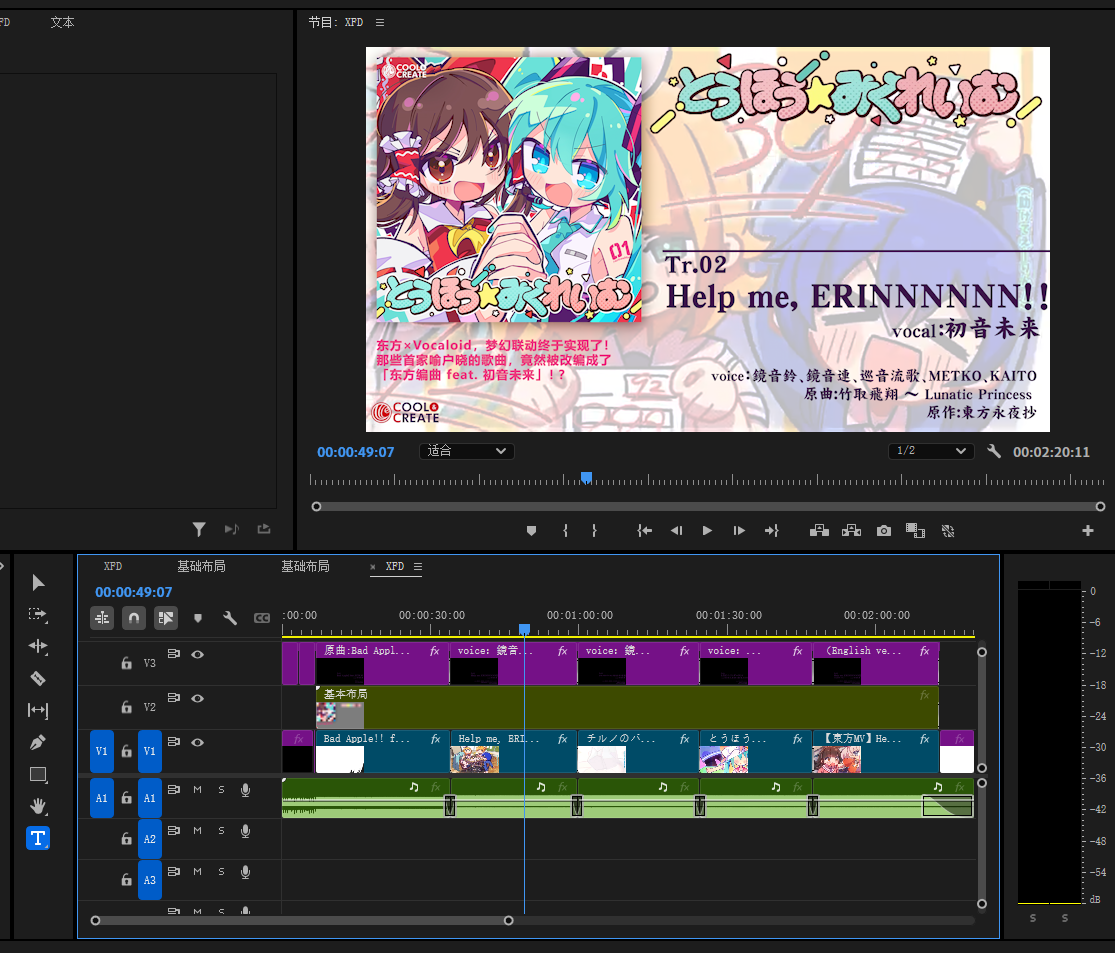Open program monitor settings wrench
Image resolution: width=1115 pixels, height=953 pixels.
[x=994, y=451]
